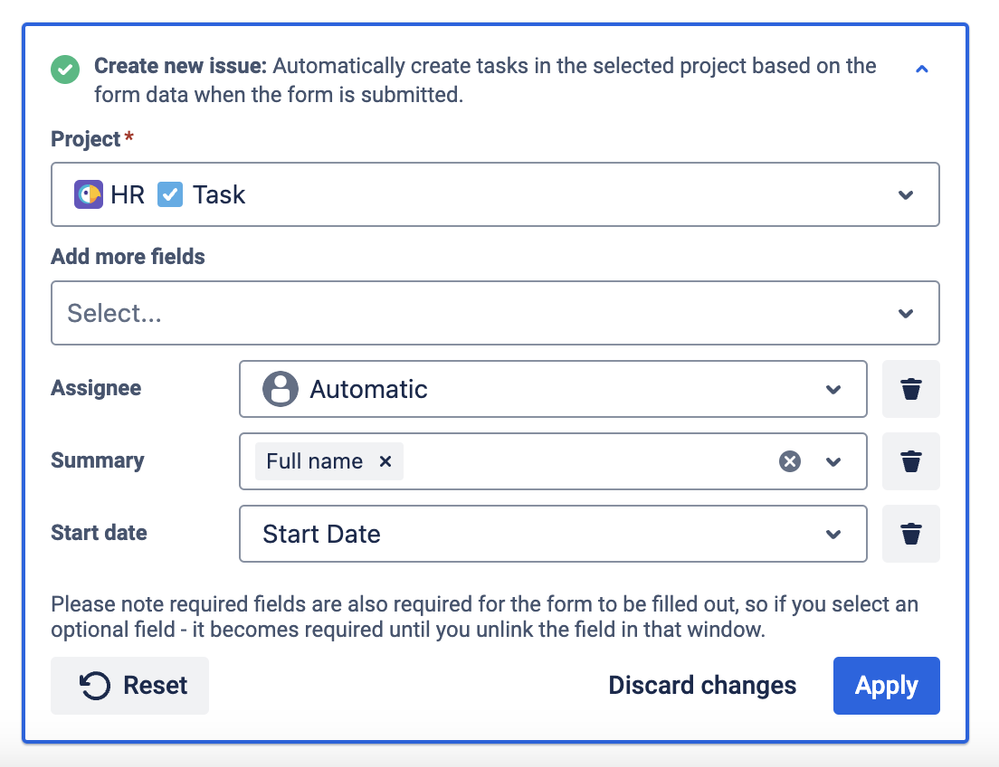Delete the Summary field row

click(x=910, y=461)
